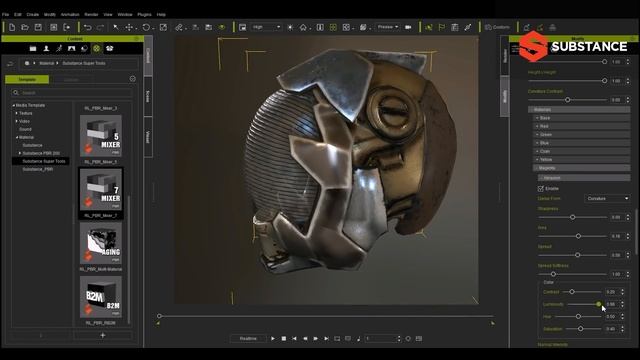Screen dimensions: 640x360
Task: Select the Aging material thumbnail
Action: 101,243
